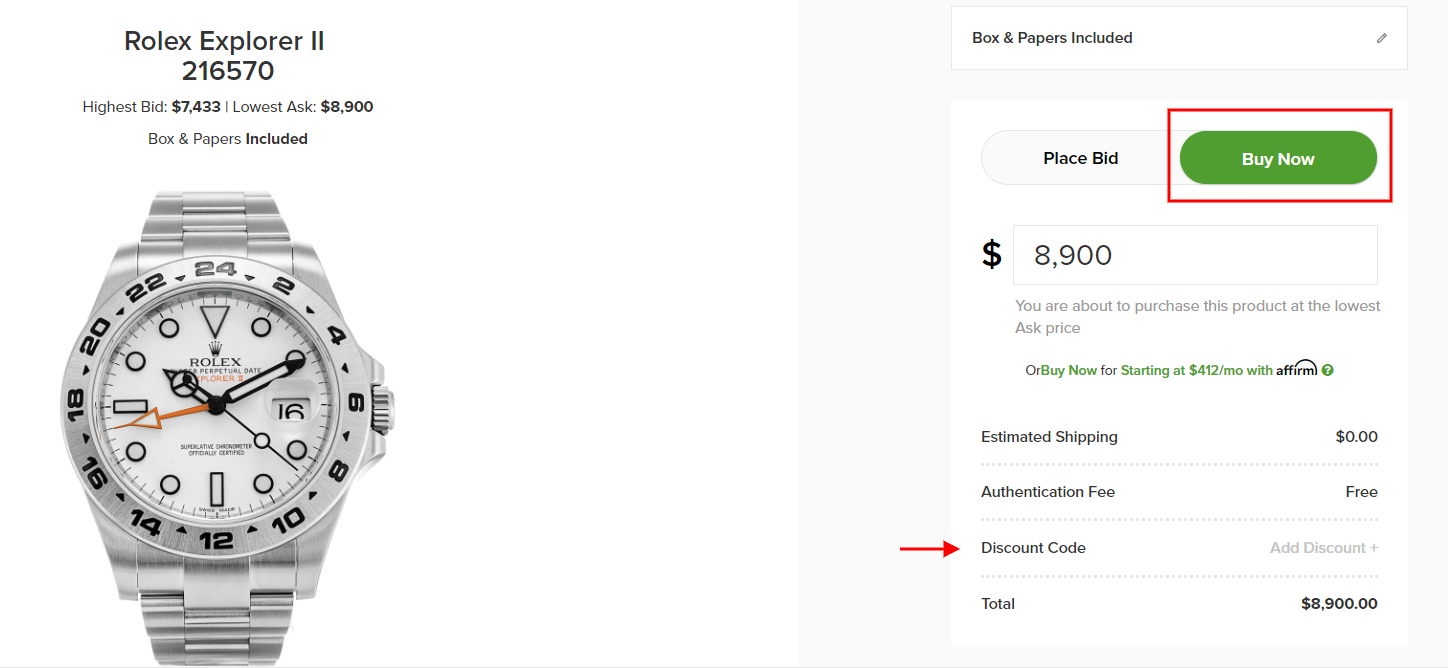1448x668 pixels.
Task: Click the Buy Now link in Affirm offer
Action: 1069,370
